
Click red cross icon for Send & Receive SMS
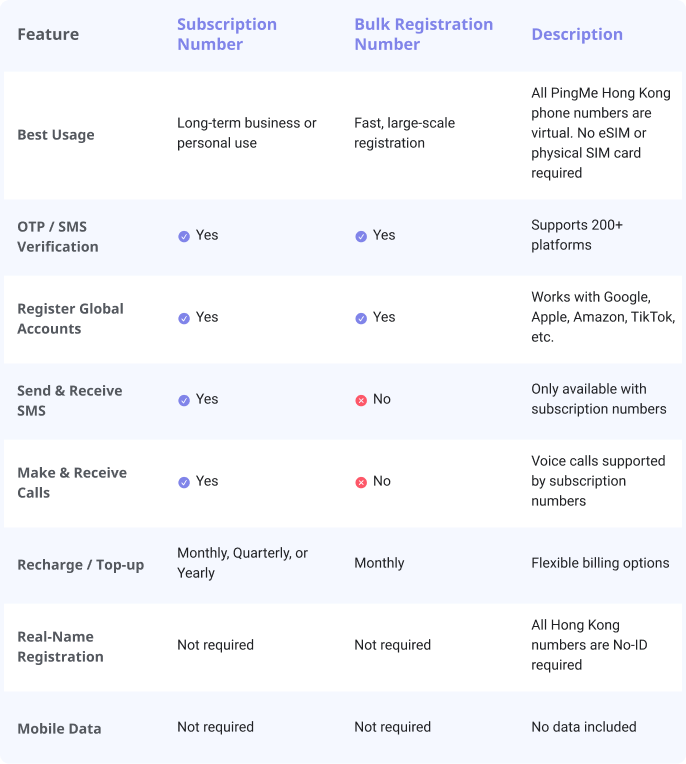(x=361, y=400)
